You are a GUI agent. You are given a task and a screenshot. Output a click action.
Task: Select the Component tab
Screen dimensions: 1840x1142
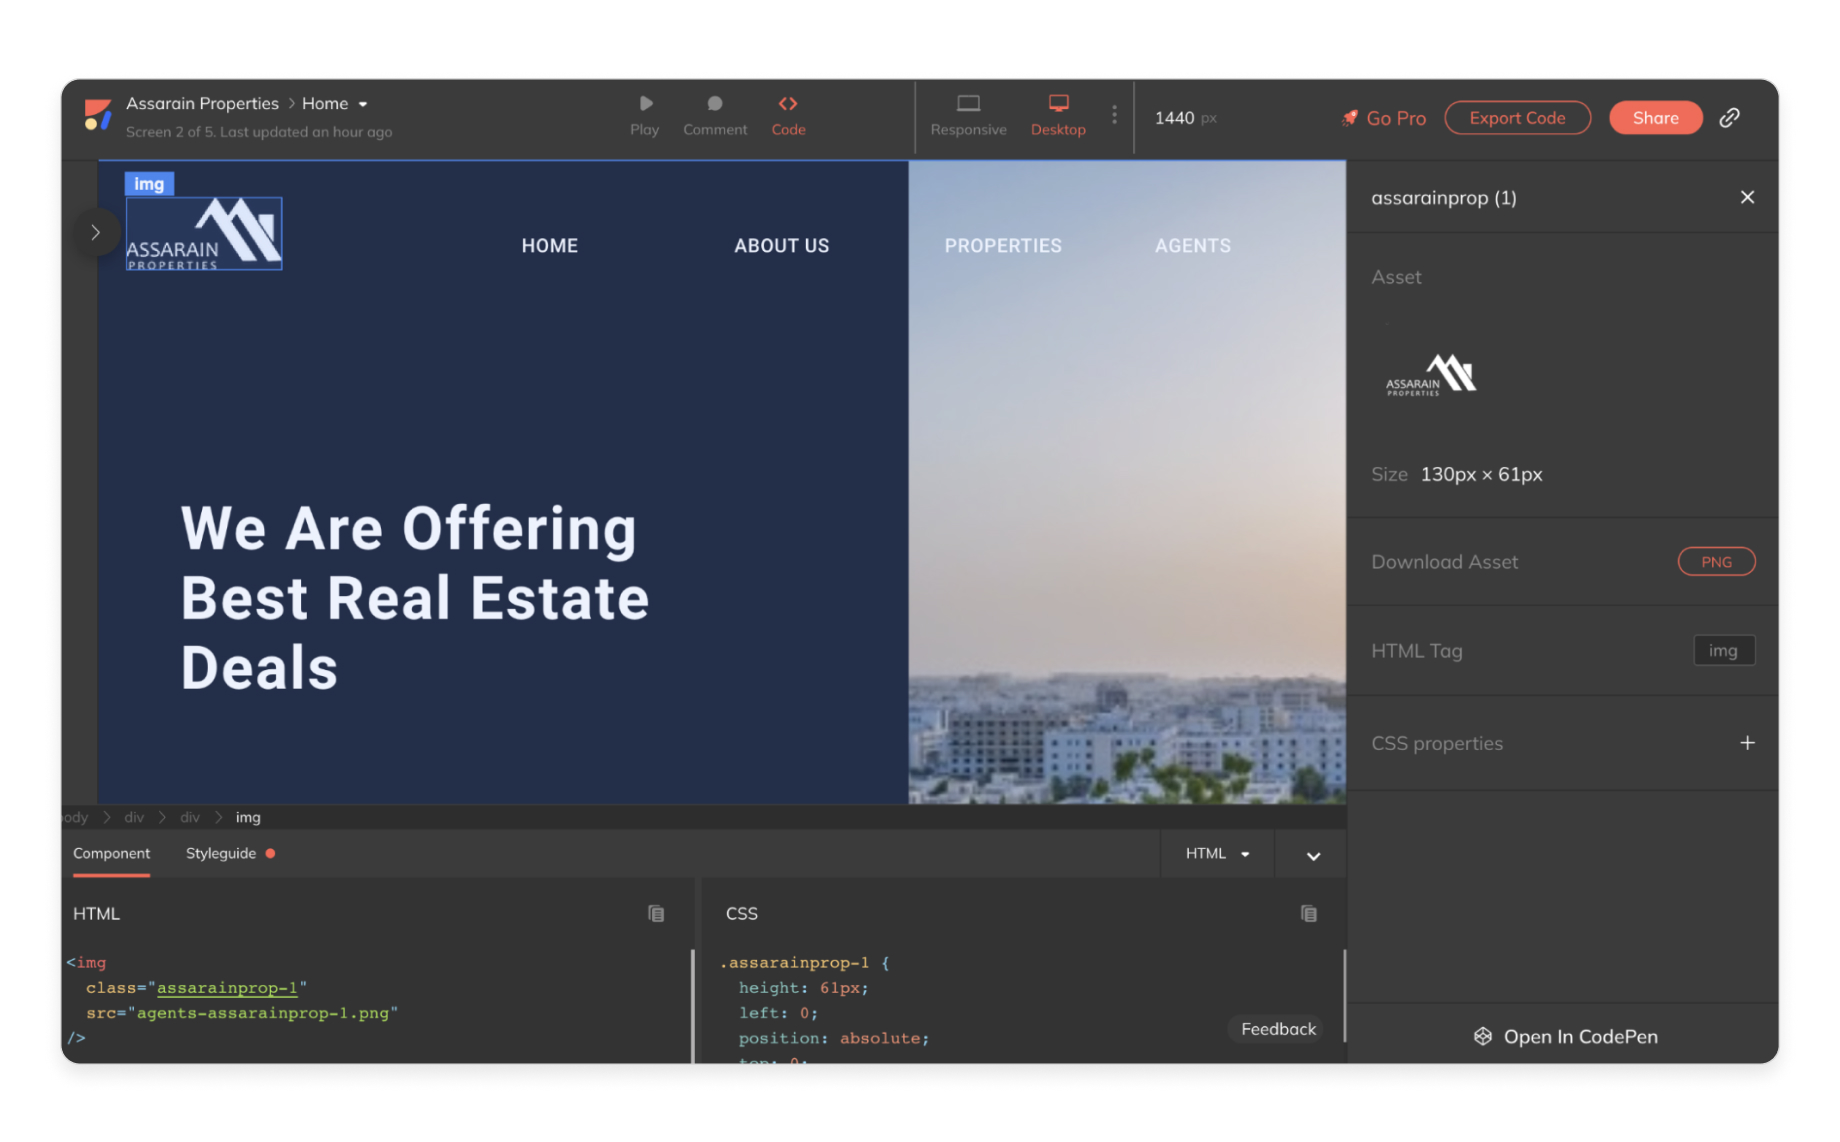tap(111, 853)
